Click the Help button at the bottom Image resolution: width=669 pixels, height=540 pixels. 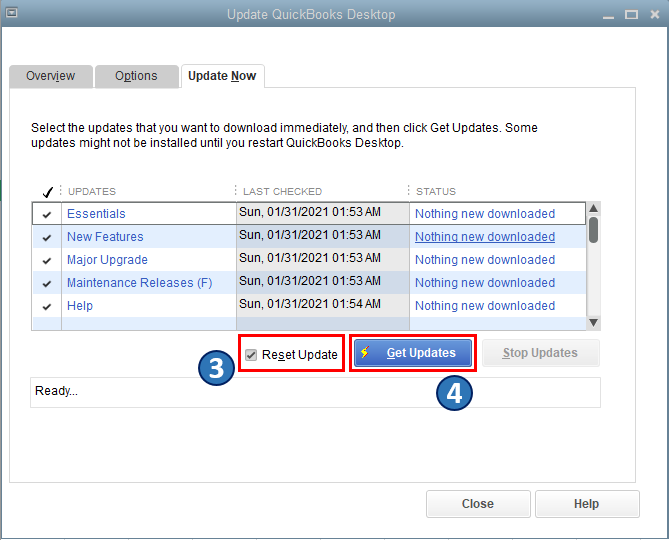587,504
